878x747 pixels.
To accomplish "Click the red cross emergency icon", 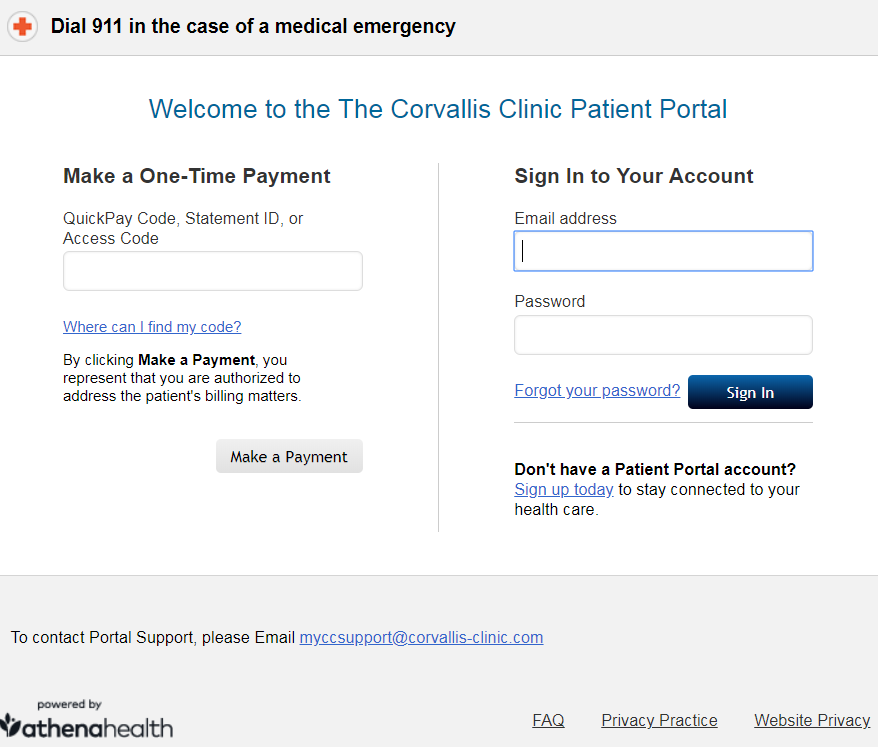I will (22, 26).
